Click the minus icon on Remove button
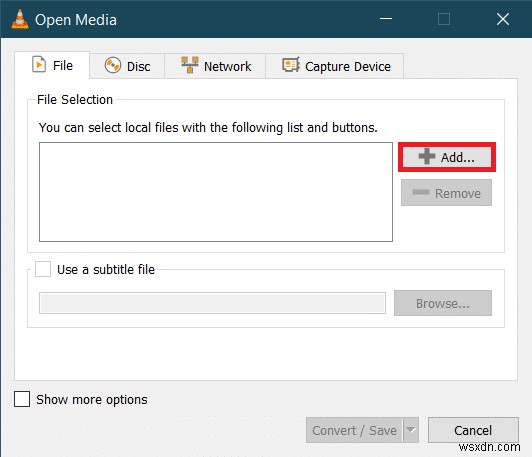This screenshot has width=532, height=457. (x=421, y=192)
